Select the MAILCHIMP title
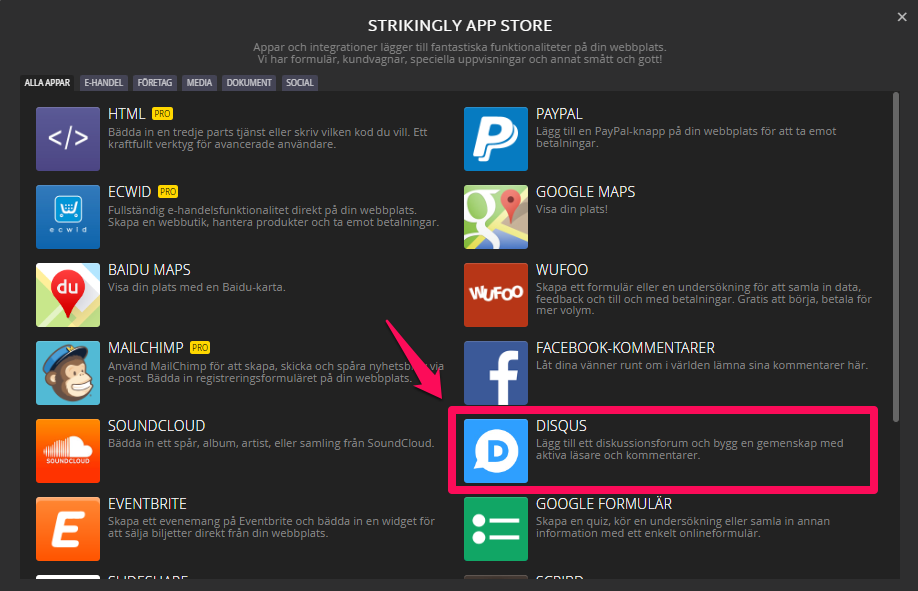The height and width of the screenshot is (591, 918). pyautogui.click(x=146, y=347)
